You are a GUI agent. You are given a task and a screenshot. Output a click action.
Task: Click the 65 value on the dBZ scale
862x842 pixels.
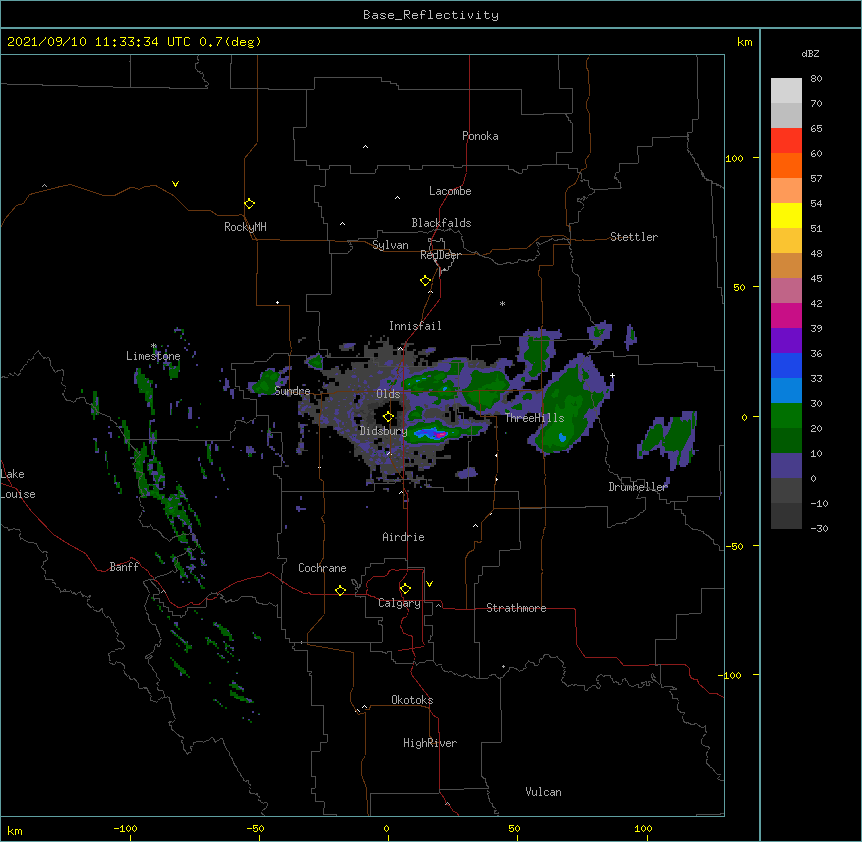coord(816,129)
